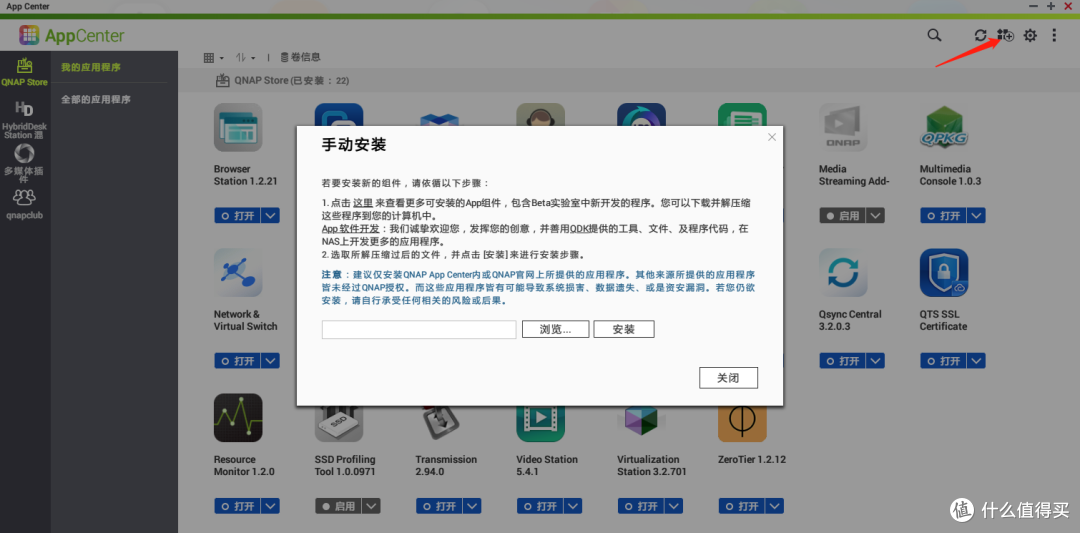Open the search magnifier icon
Image resolution: width=1080 pixels, height=533 pixels.
934,35
